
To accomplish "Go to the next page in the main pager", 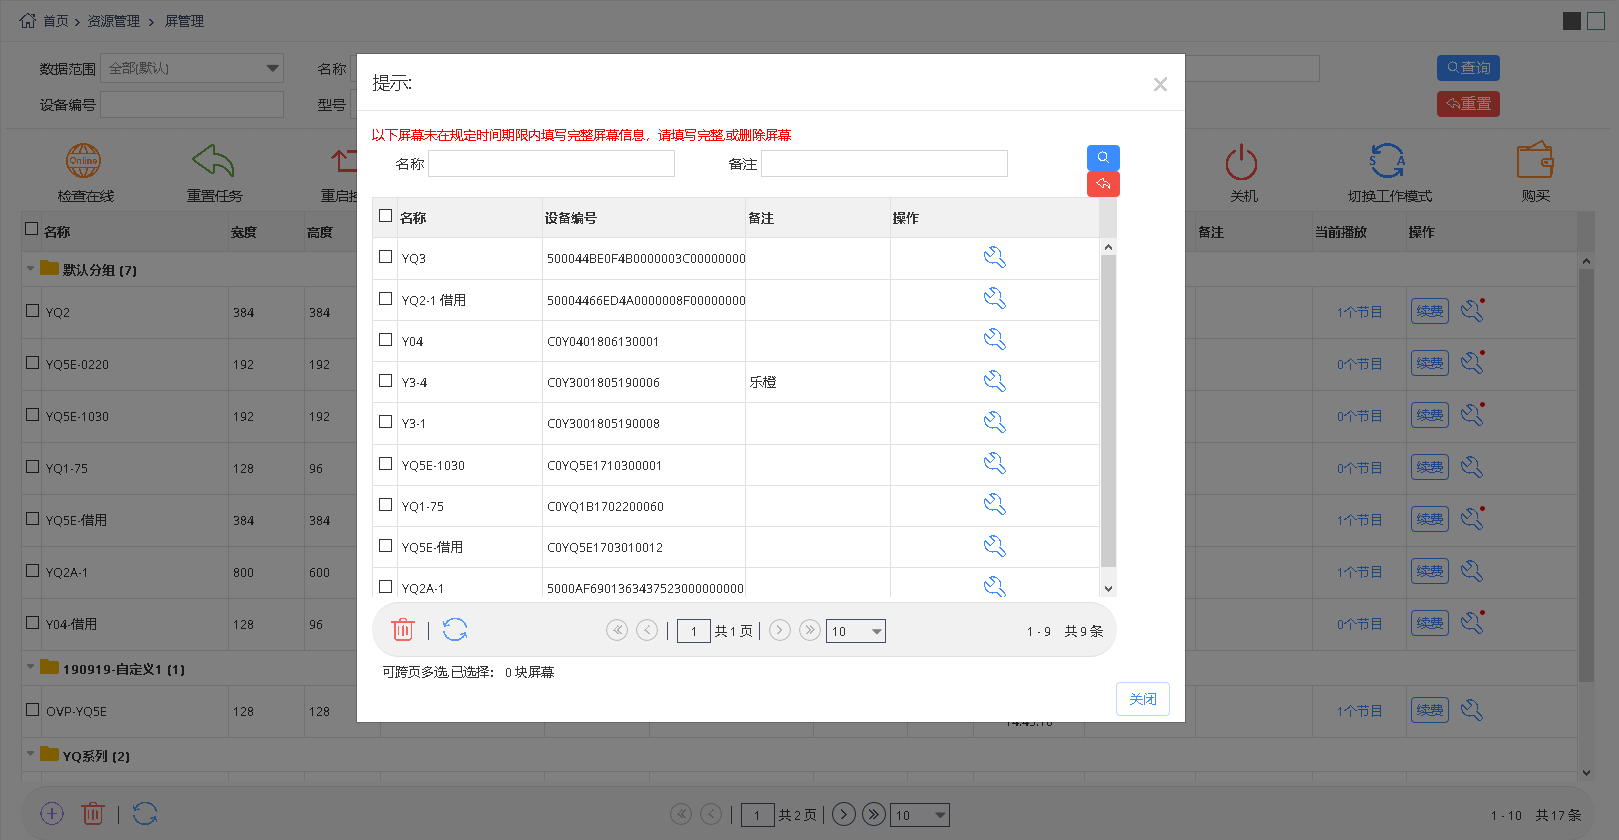I will [x=844, y=814].
